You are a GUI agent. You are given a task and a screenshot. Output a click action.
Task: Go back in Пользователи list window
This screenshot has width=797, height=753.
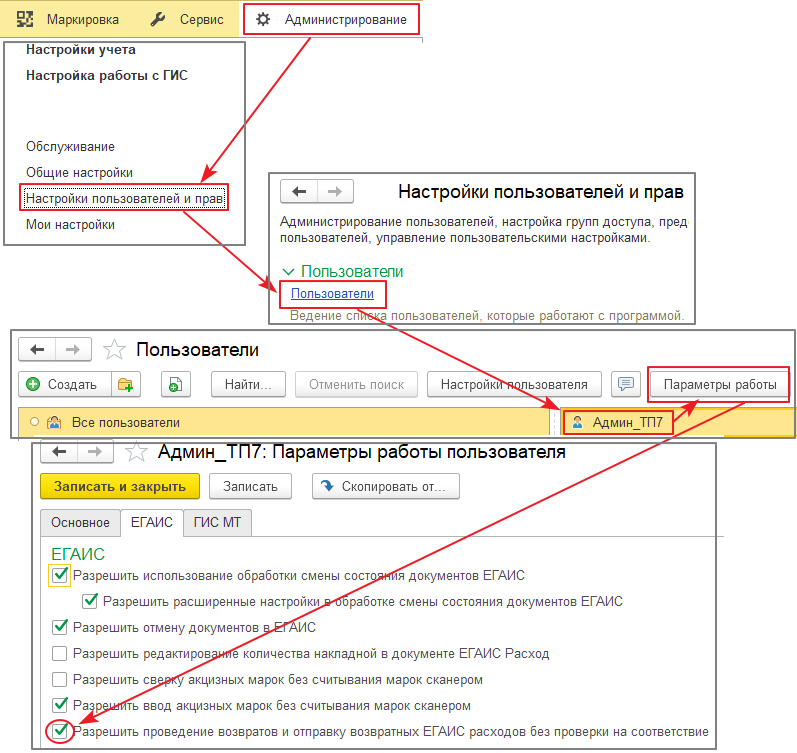pyautogui.click(x=37, y=349)
